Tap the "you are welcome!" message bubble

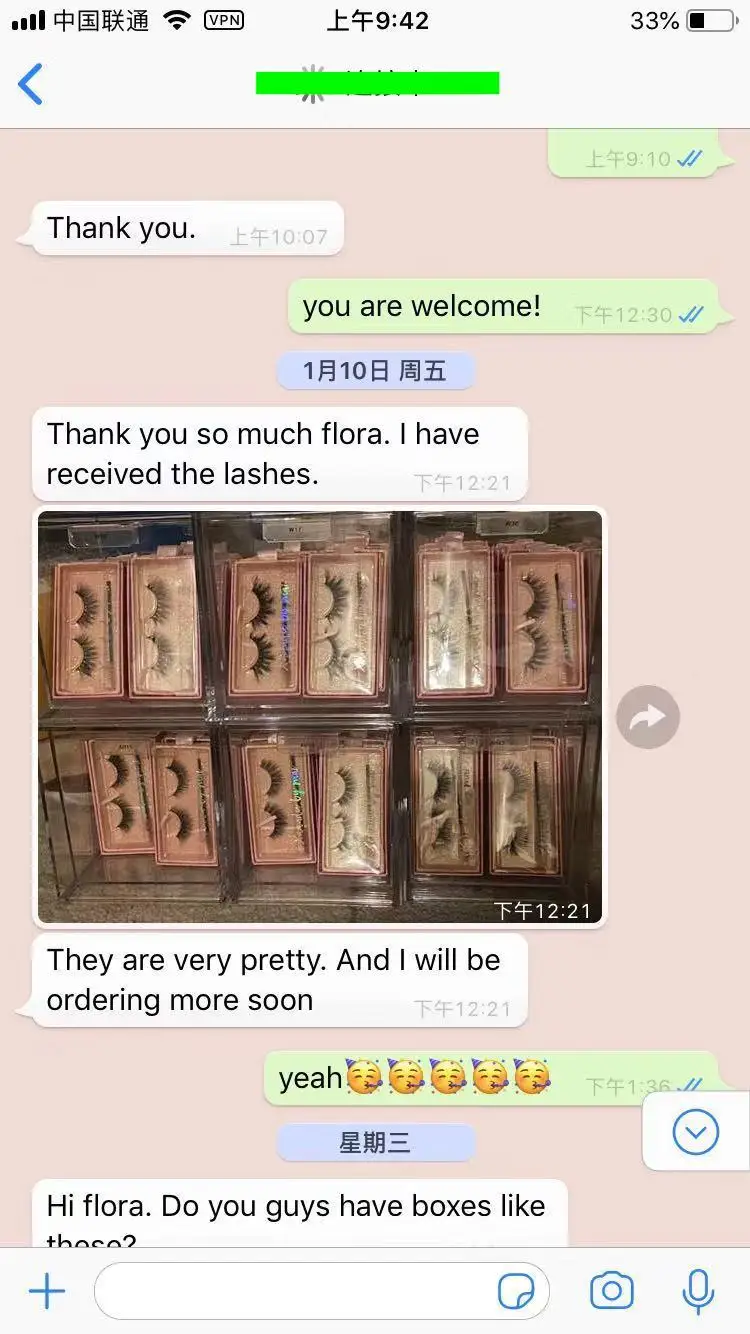pyautogui.click(x=505, y=306)
